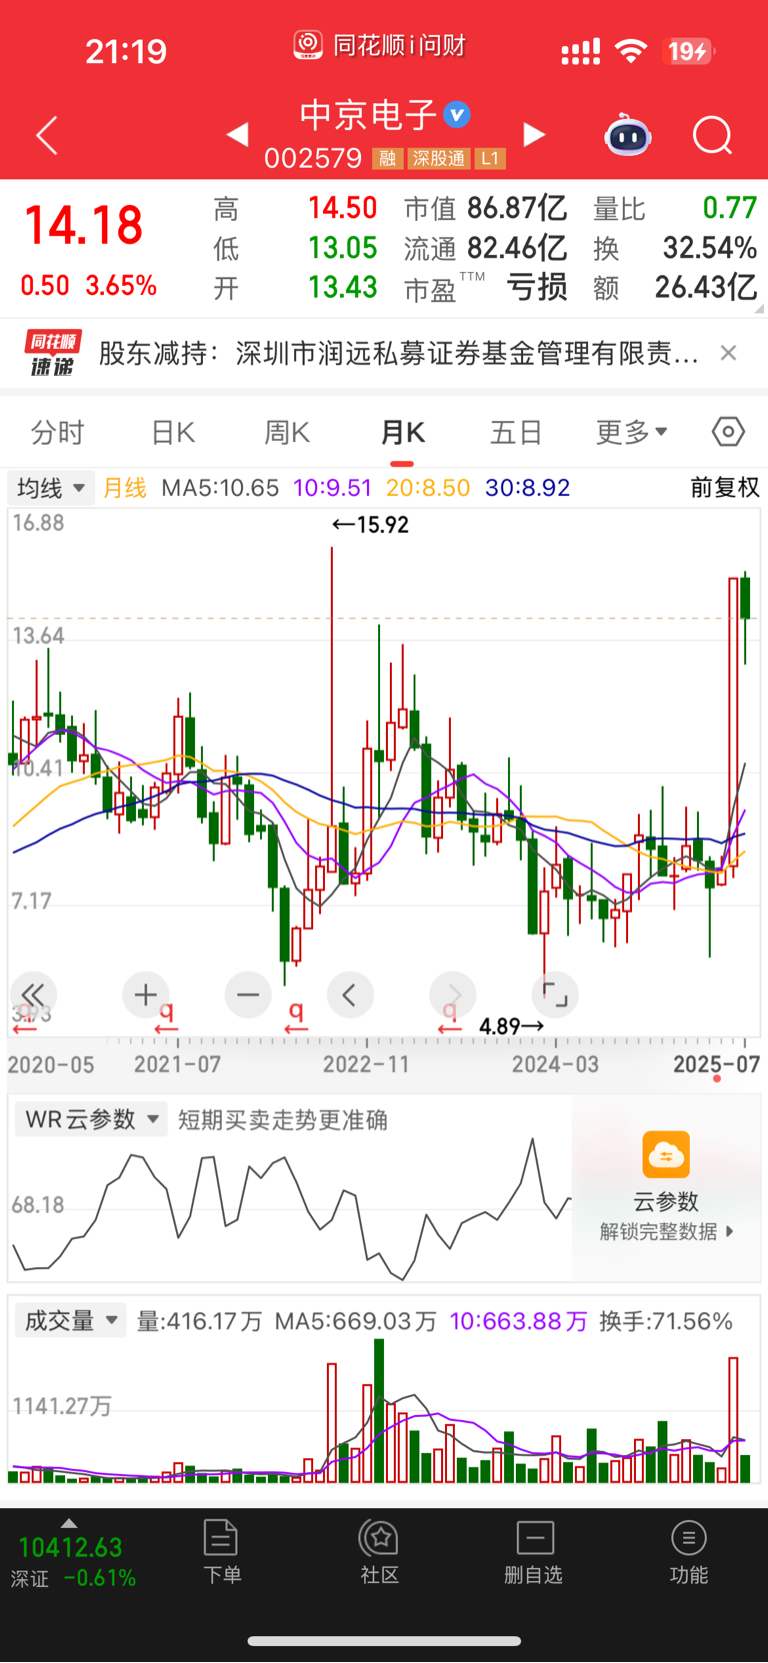Open the AI robot assistant

628,135
